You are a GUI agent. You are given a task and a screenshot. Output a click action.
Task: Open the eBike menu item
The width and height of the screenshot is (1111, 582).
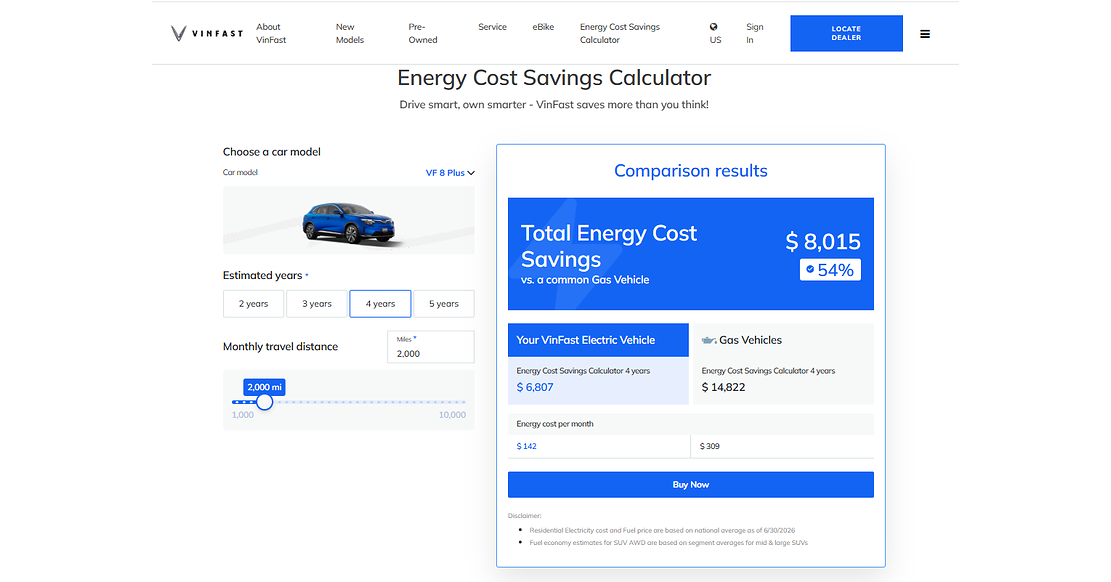543,27
